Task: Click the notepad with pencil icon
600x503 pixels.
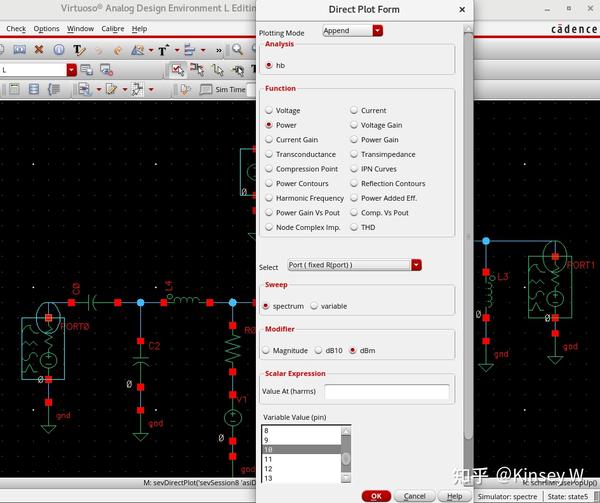Action: click(111, 90)
